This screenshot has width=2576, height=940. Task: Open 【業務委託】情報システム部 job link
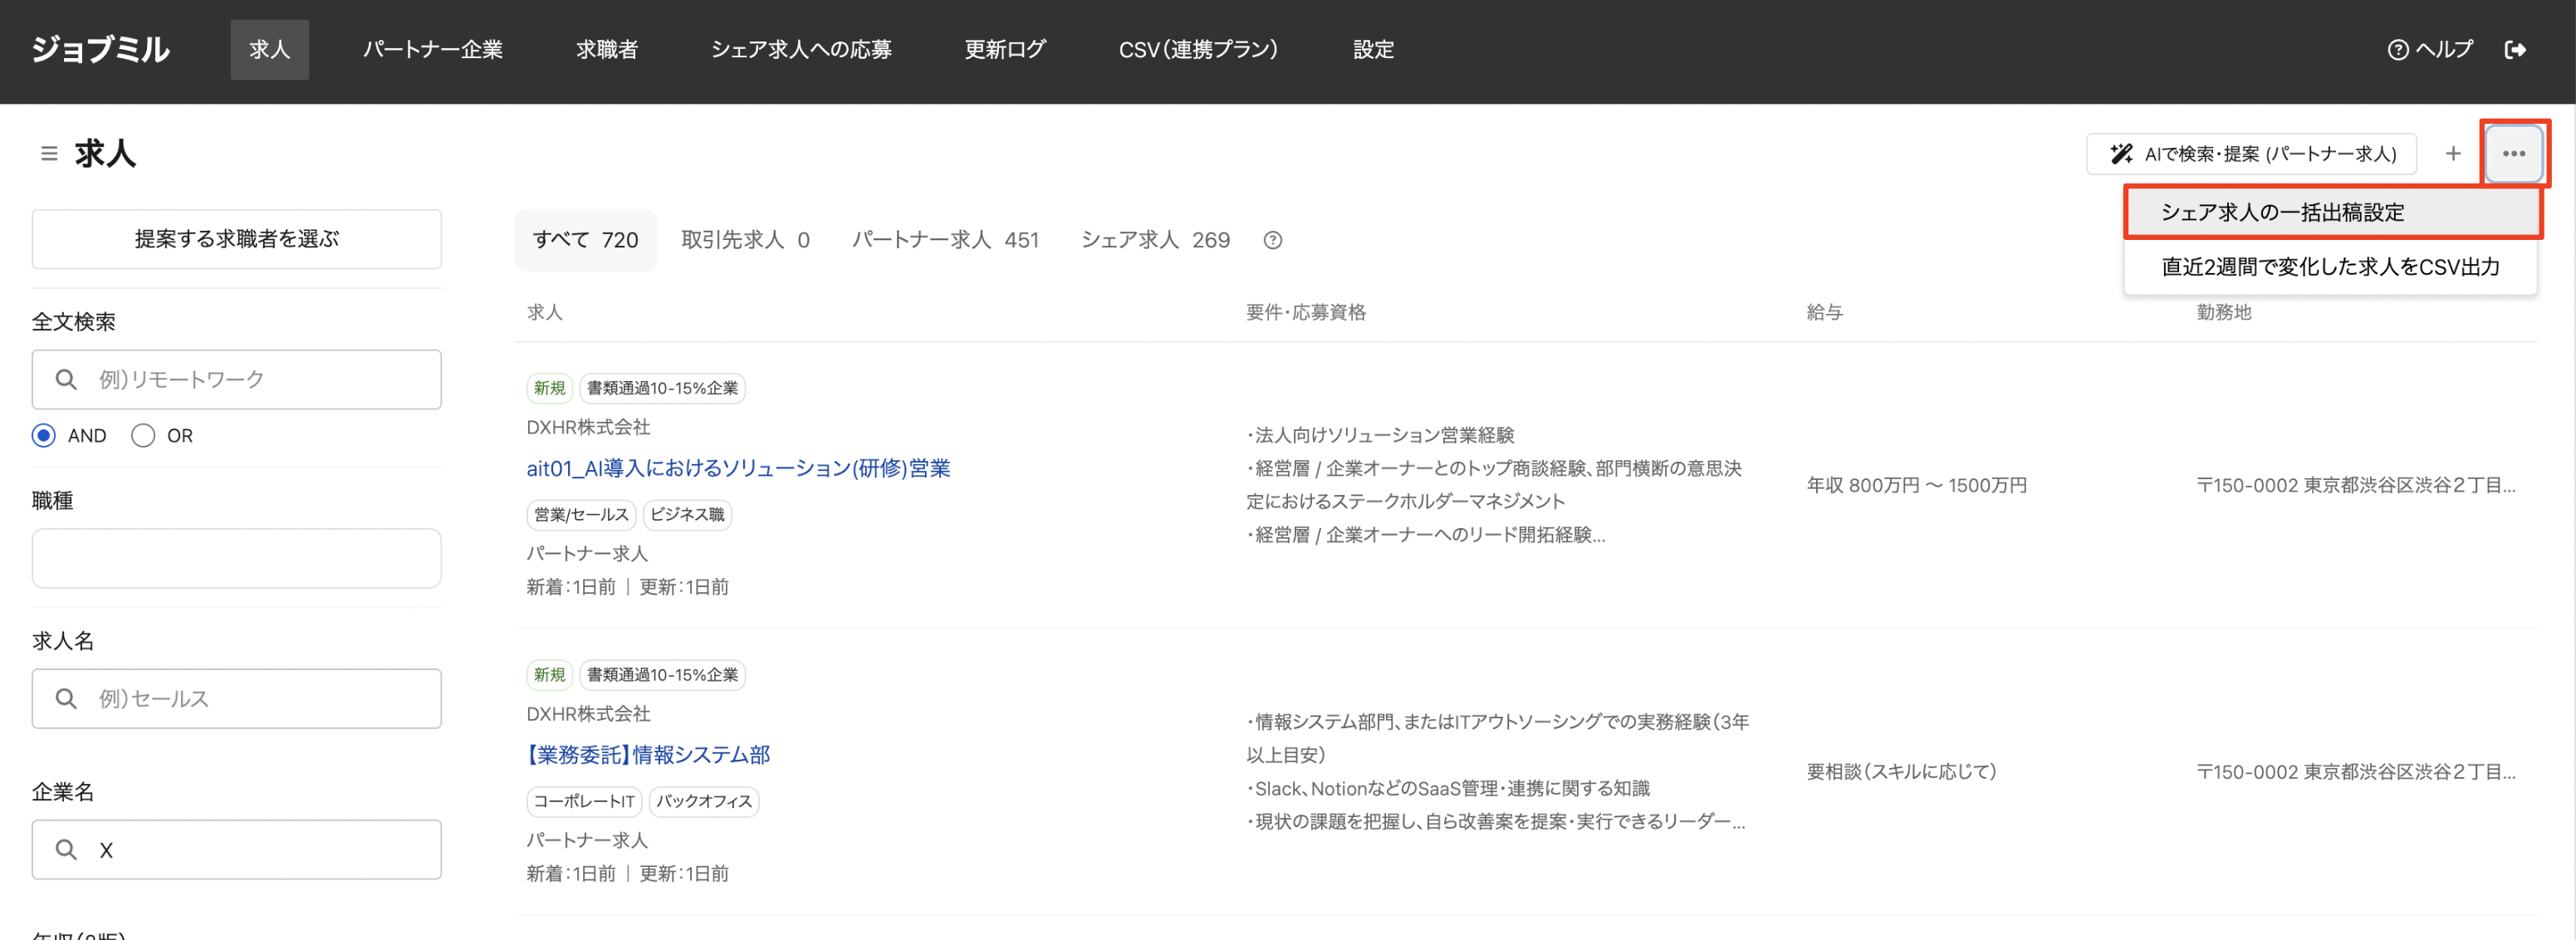click(647, 755)
